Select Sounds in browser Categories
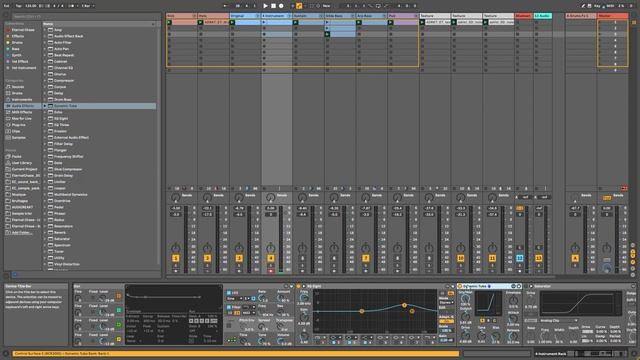Image resolution: width=640 pixels, height=360 pixels. click(18, 87)
